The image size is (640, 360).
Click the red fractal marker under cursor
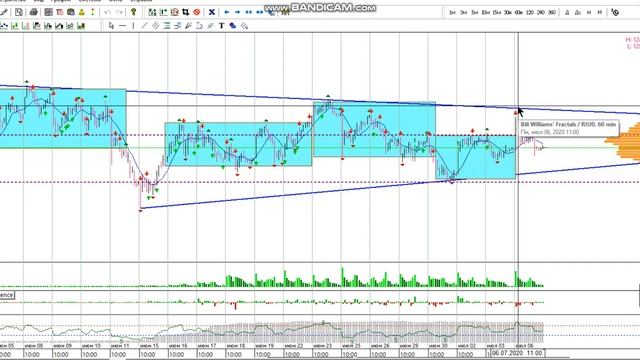(x=516, y=112)
